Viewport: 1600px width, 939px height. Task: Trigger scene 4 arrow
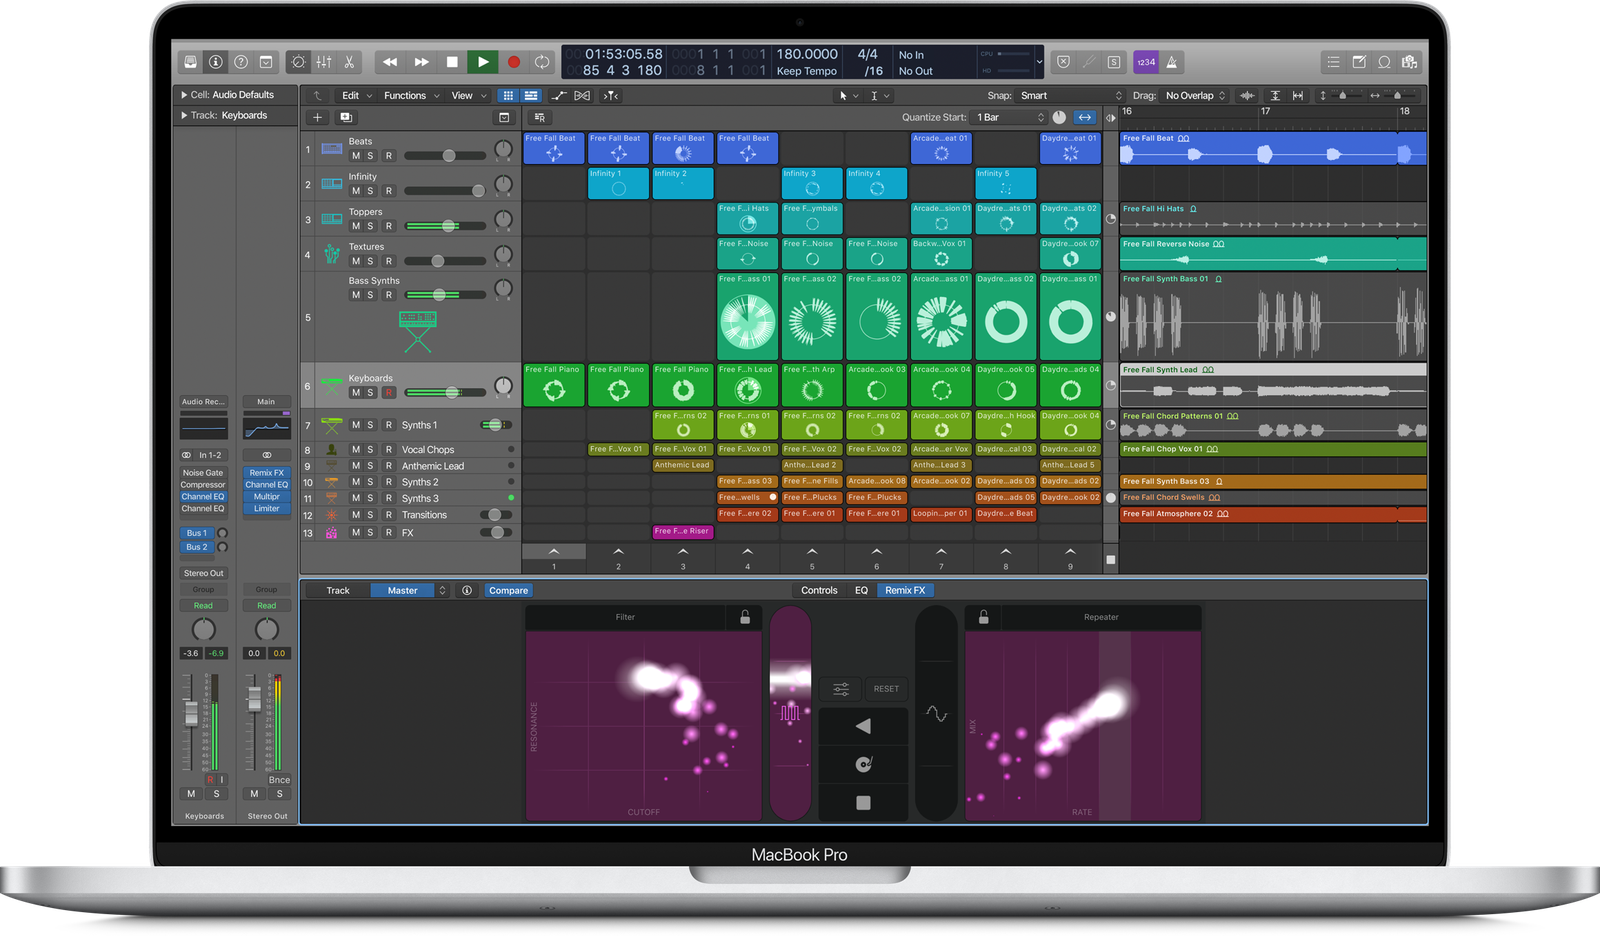tap(747, 552)
